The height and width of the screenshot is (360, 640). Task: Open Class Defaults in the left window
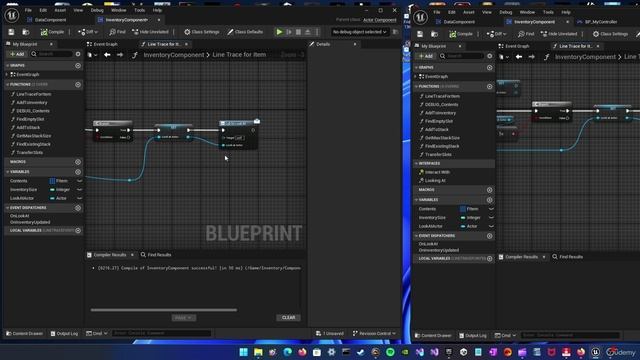(245, 32)
